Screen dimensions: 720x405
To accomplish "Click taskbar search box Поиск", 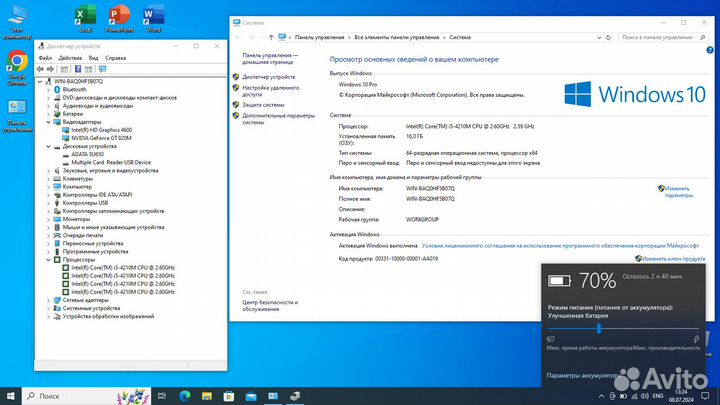I will pyautogui.click(x=86, y=396).
